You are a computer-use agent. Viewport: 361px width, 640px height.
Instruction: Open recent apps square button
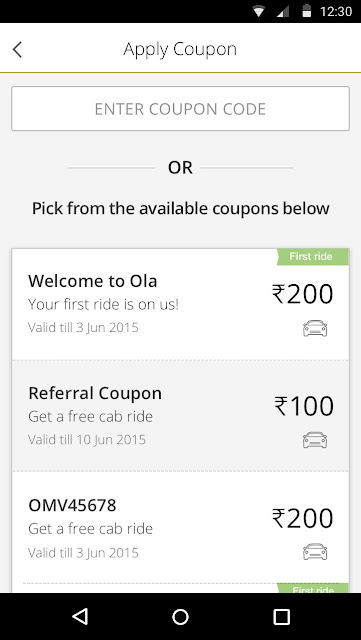coord(281,617)
